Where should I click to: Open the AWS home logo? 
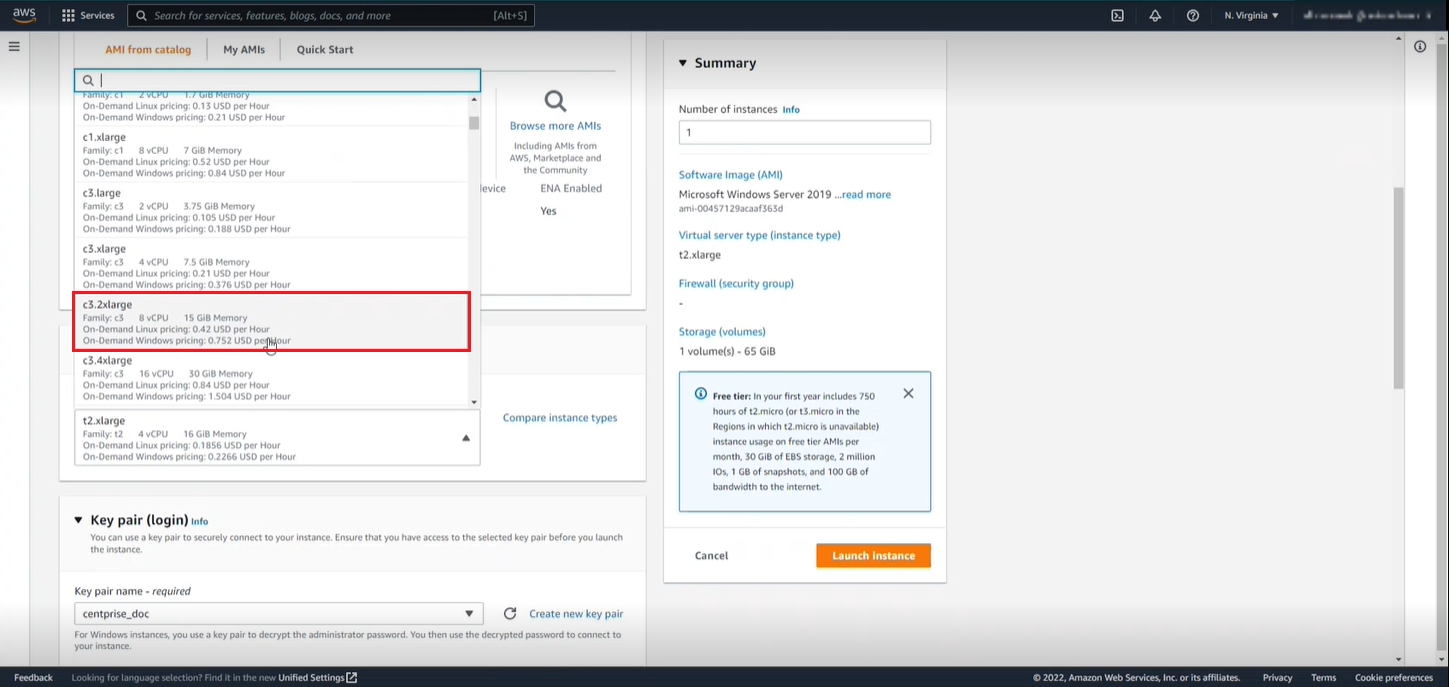tap(24, 15)
